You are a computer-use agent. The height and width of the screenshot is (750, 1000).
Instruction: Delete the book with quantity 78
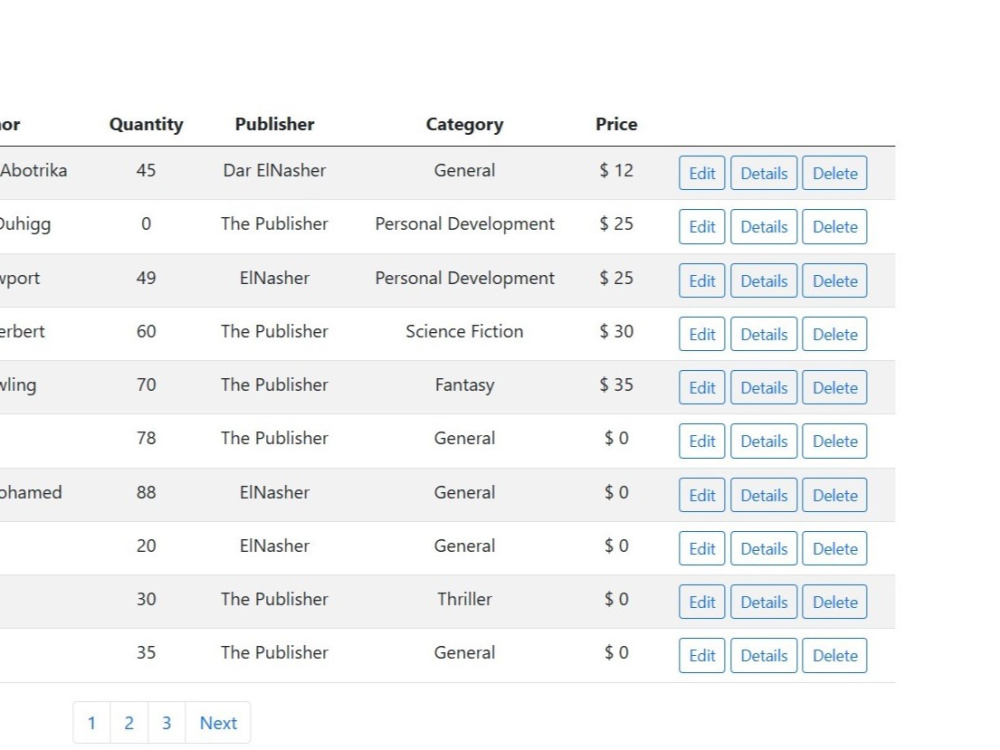click(834, 441)
